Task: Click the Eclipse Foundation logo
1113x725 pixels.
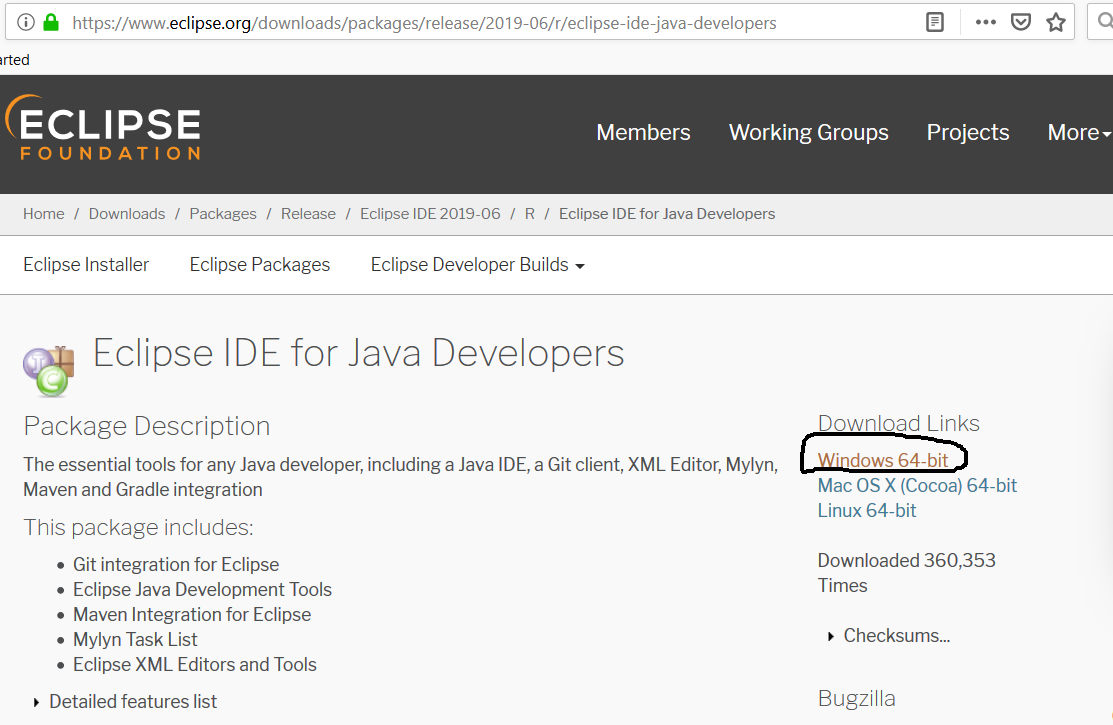Action: click(x=104, y=129)
